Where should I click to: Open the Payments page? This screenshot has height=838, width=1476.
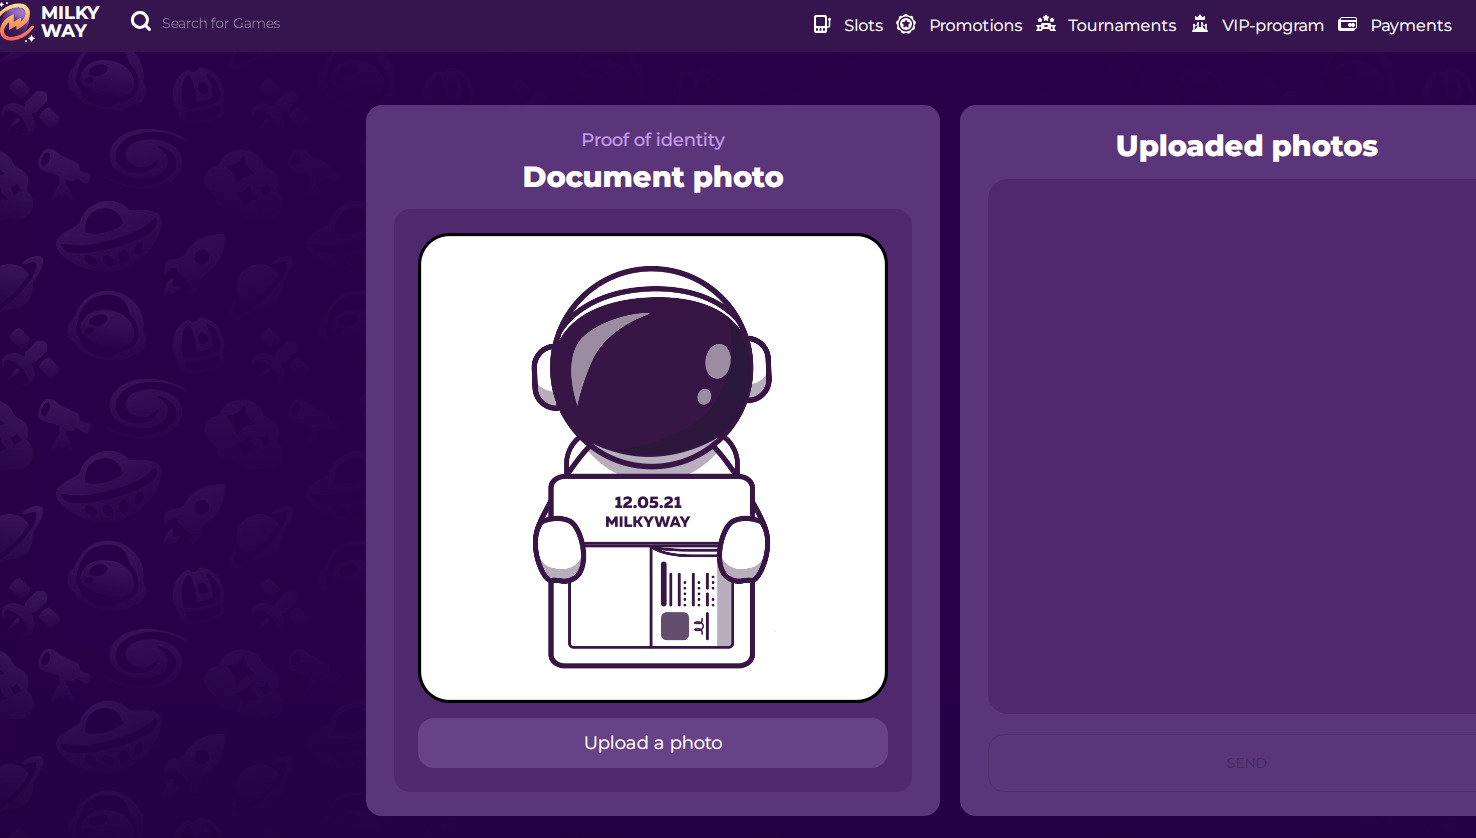pyautogui.click(x=1410, y=25)
